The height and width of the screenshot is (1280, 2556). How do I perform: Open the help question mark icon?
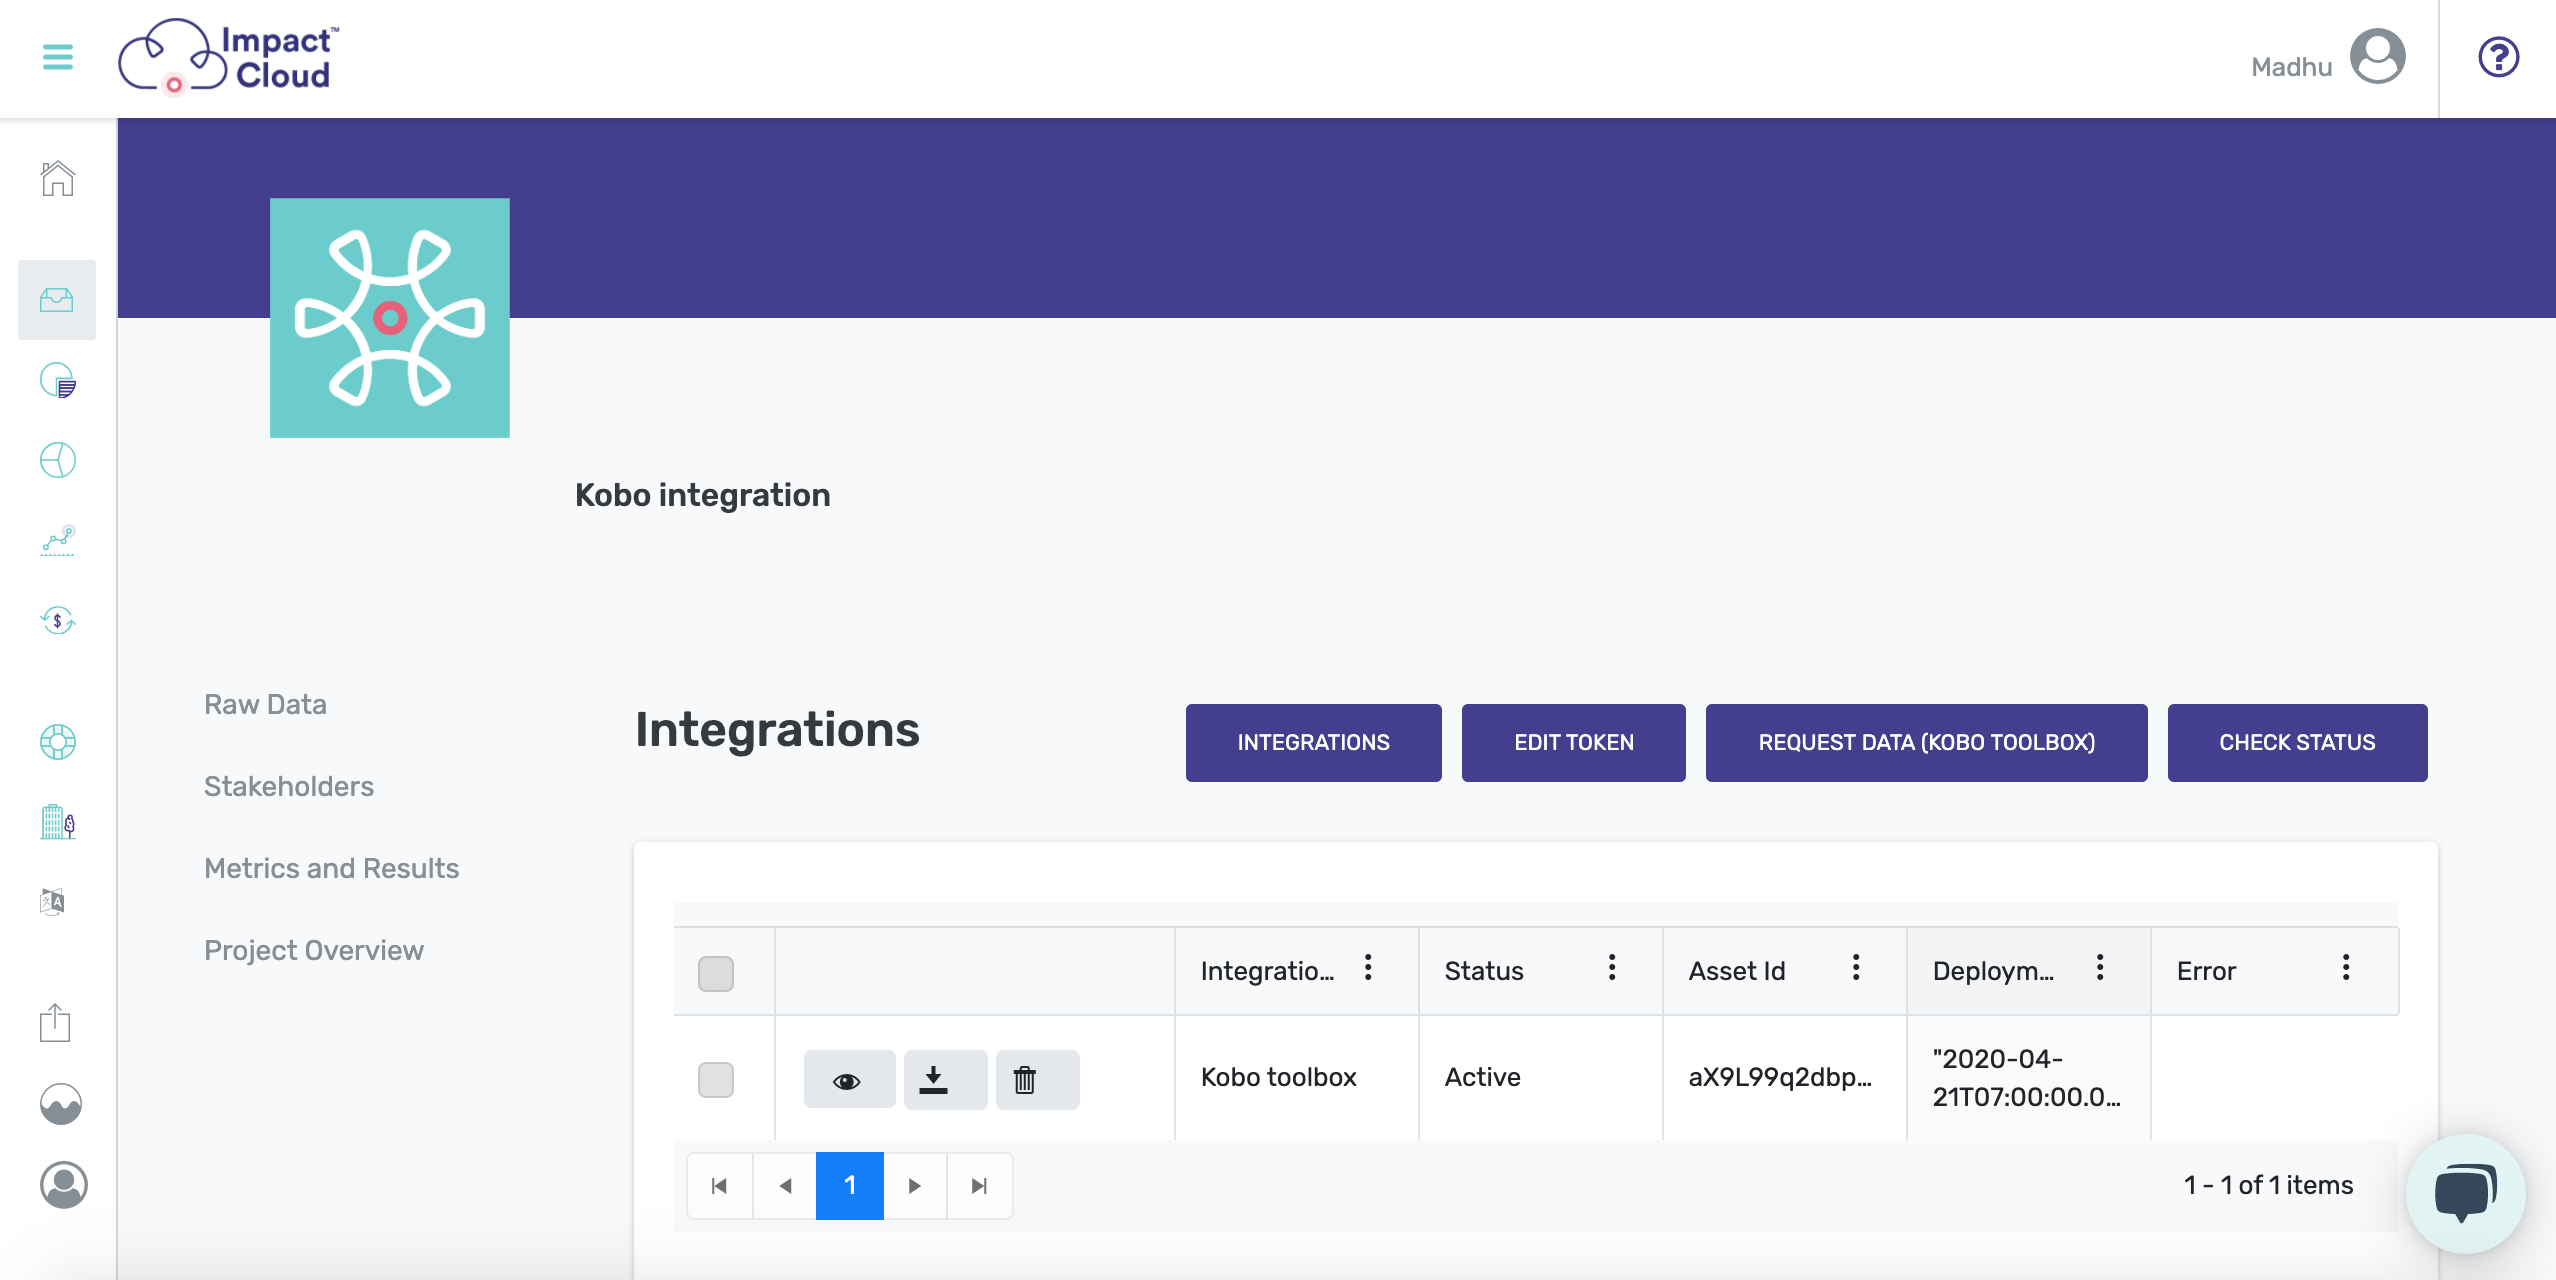point(2498,57)
